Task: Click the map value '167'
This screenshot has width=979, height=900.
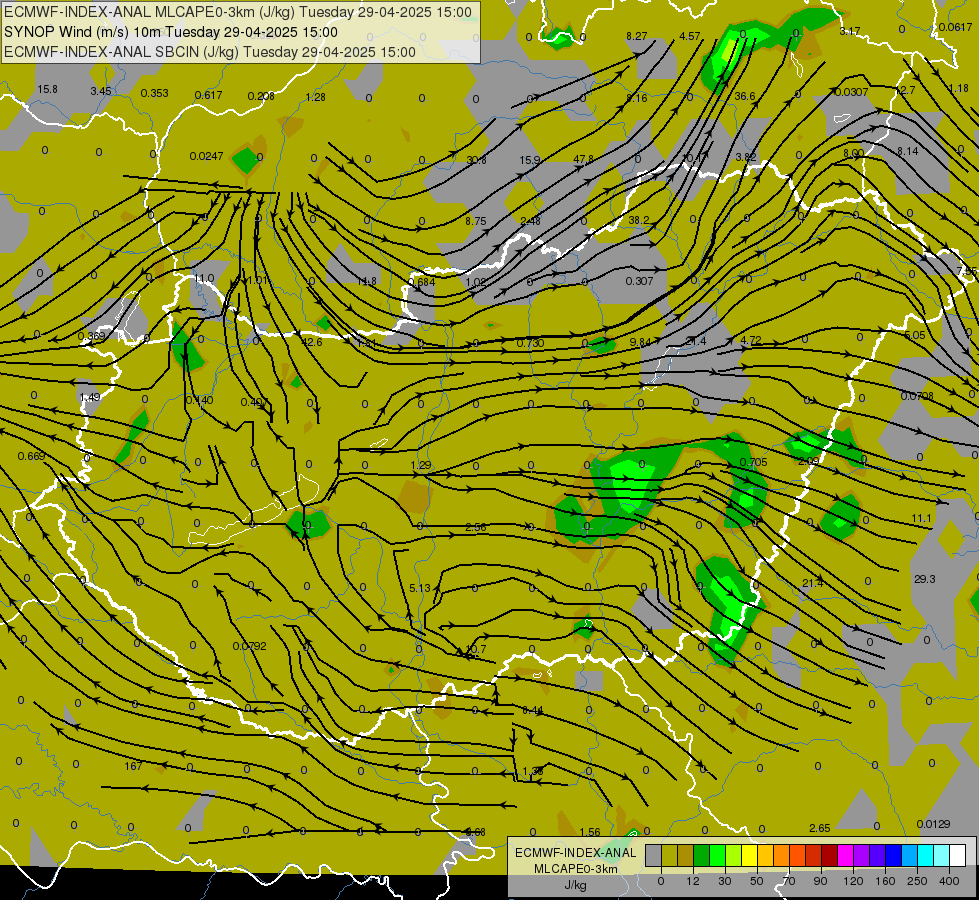Action: coord(133,766)
